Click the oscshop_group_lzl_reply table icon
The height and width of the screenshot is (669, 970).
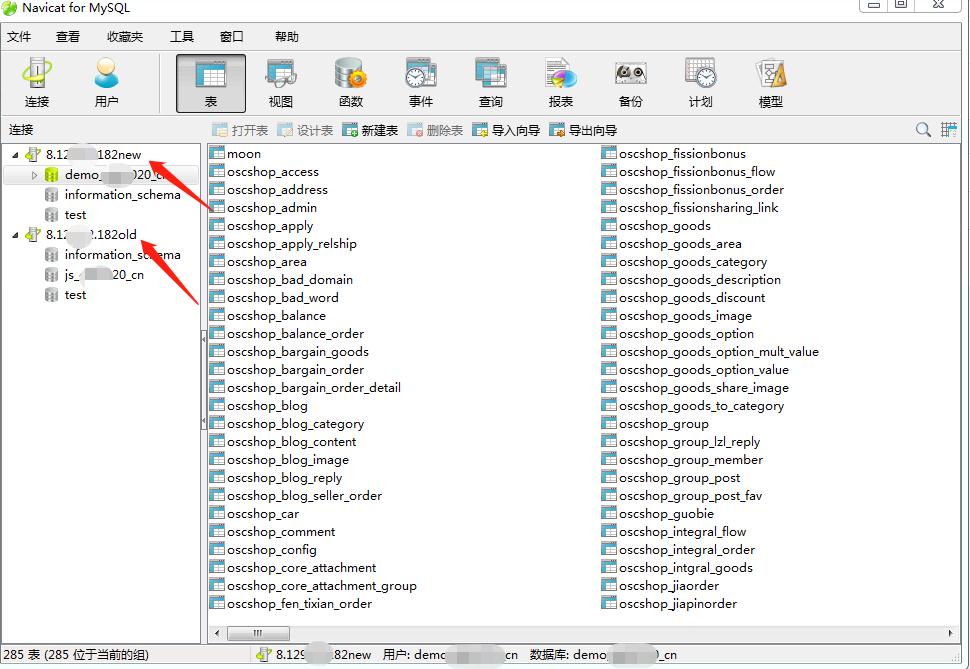[x=609, y=441]
